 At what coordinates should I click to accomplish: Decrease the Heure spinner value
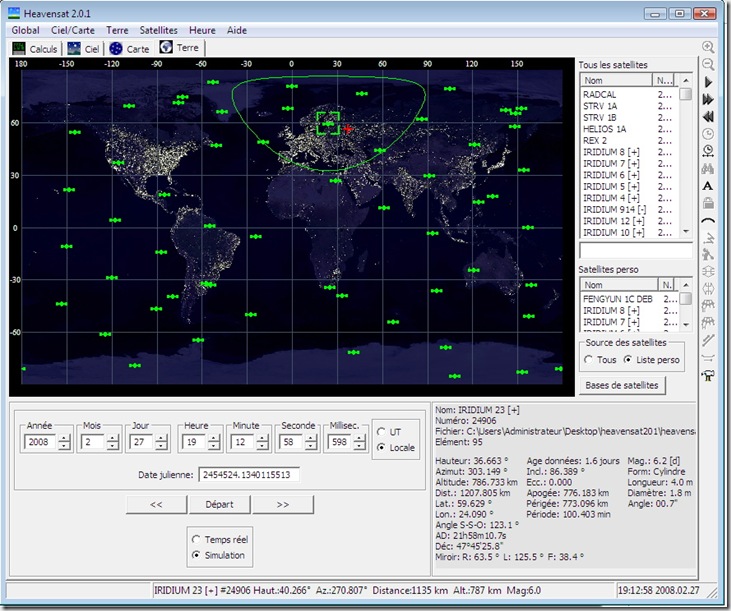pos(214,446)
